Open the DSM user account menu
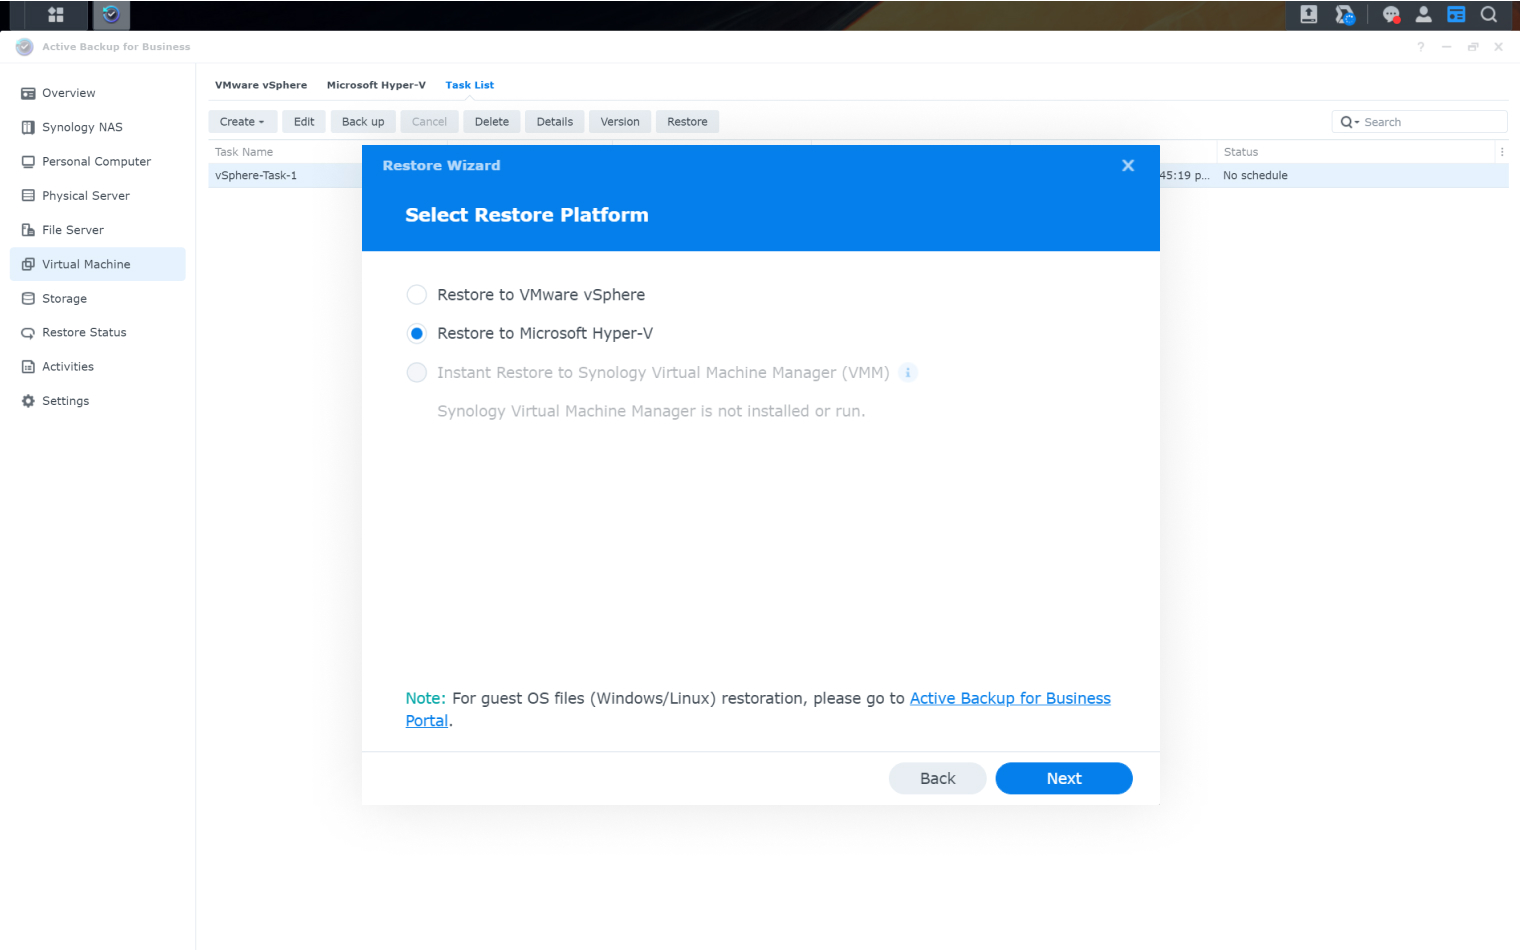The height and width of the screenshot is (950, 1520). pos(1423,14)
